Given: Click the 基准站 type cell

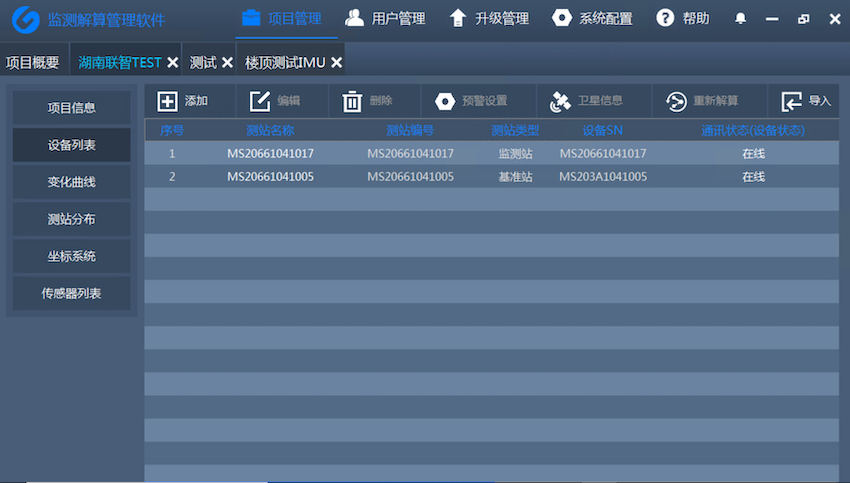Looking at the screenshot, I should 516,177.
